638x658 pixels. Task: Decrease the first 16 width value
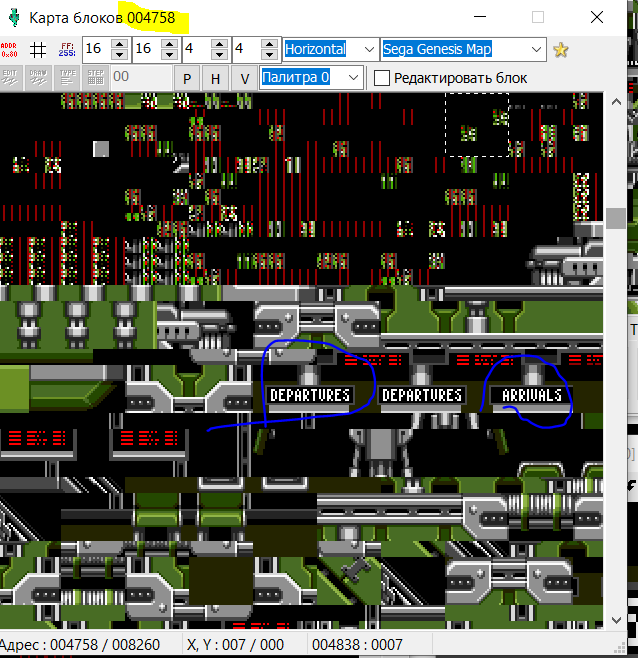120,55
